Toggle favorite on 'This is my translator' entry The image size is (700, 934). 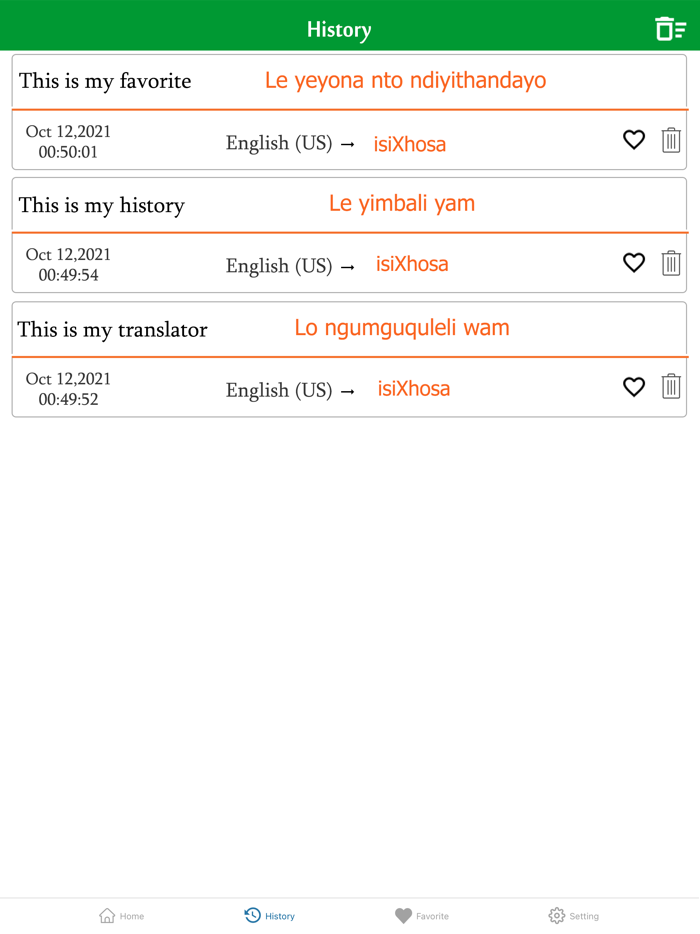[634, 387]
